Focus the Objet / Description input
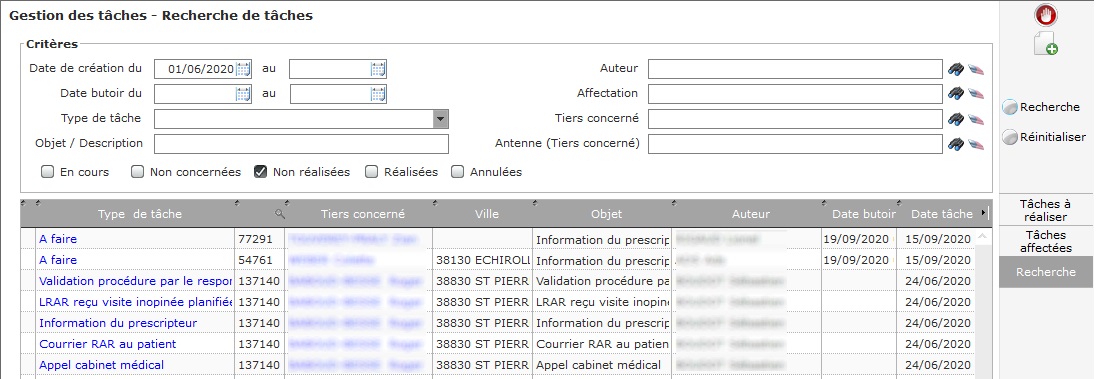Image resolution: width=1096 pixels, height=379 pixels. tap(301, 144)
